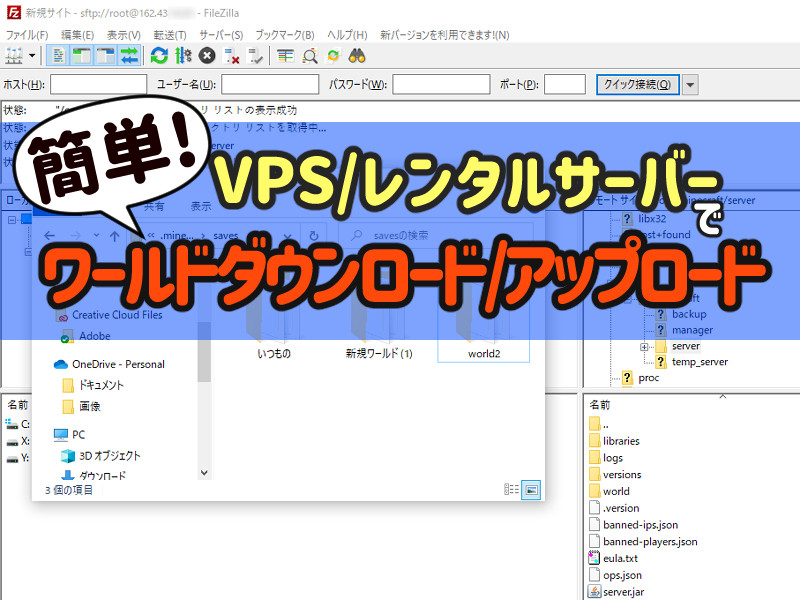Select PC in Explorer sidebar
This screenshot has height=600, width=800.
[x=69, y=435]
